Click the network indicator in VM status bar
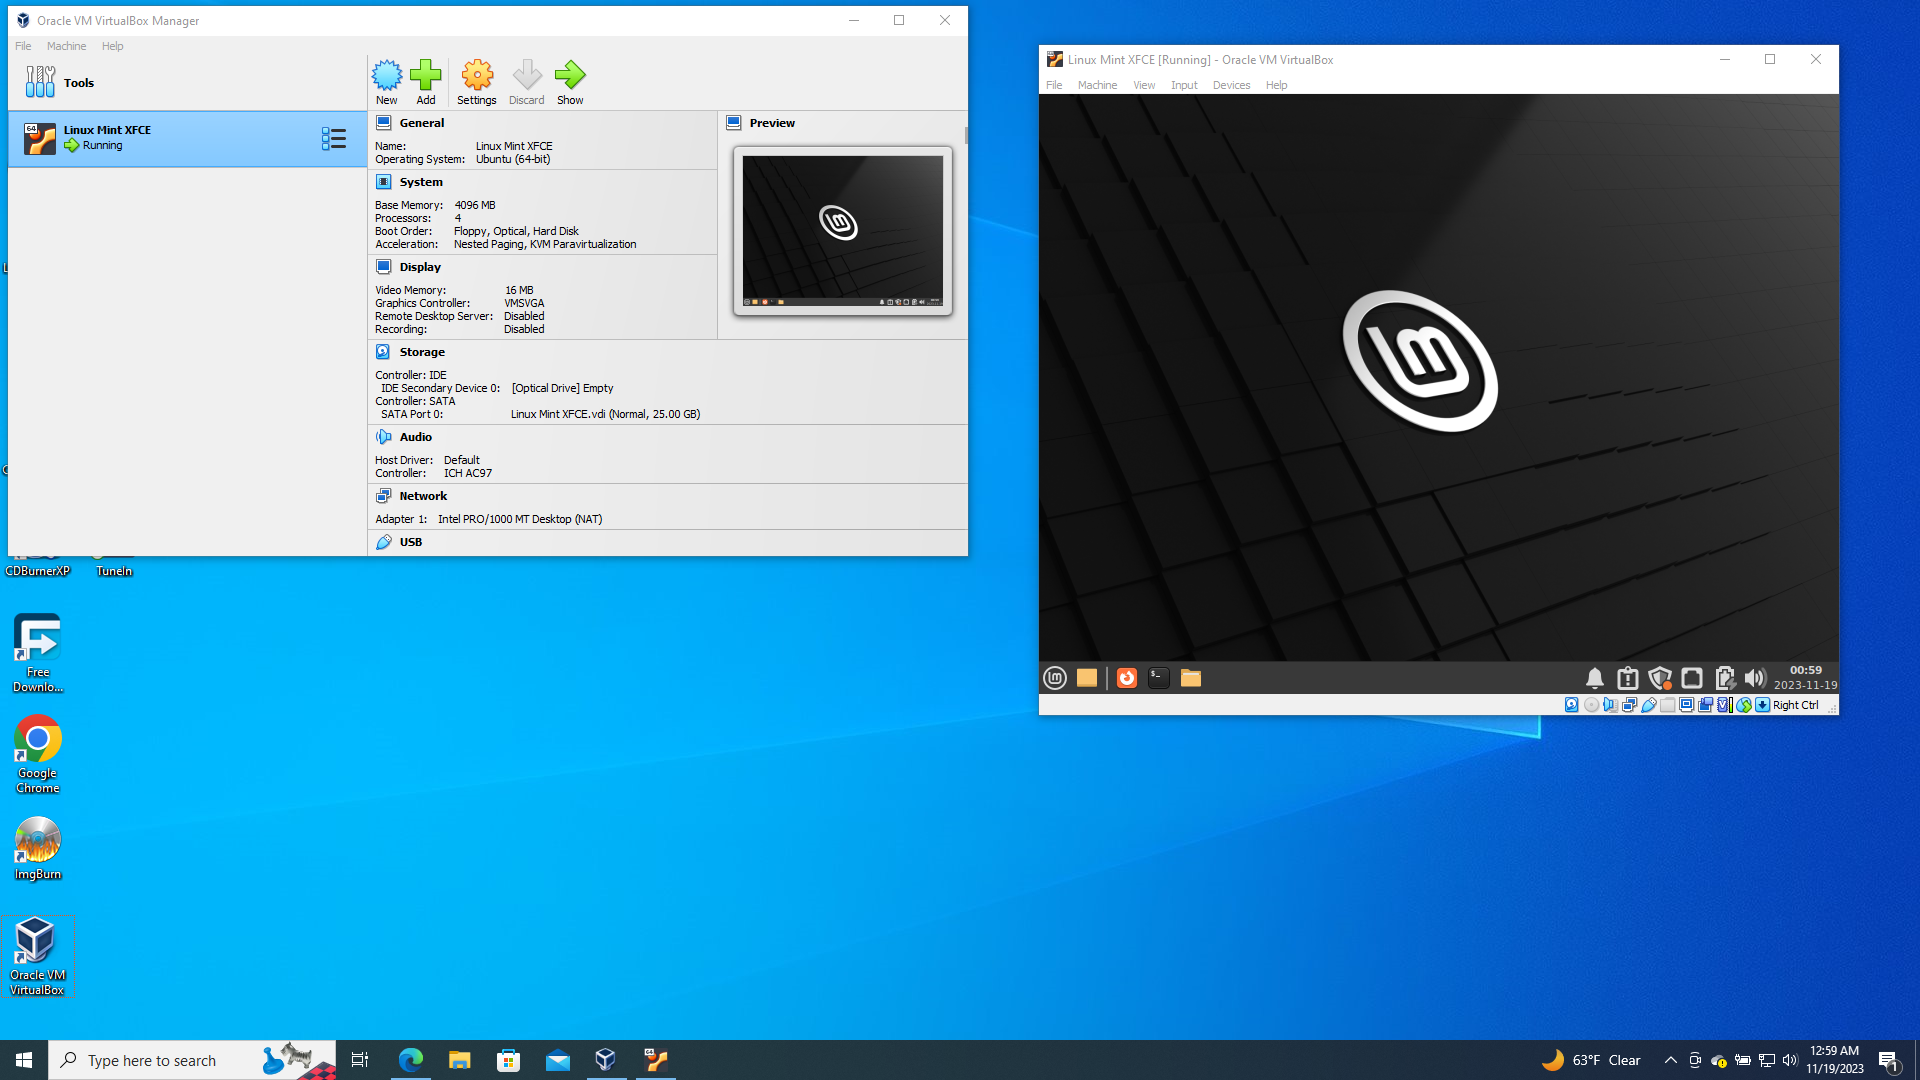Screen dimensions: 1920x1080 coord(1629,705)
